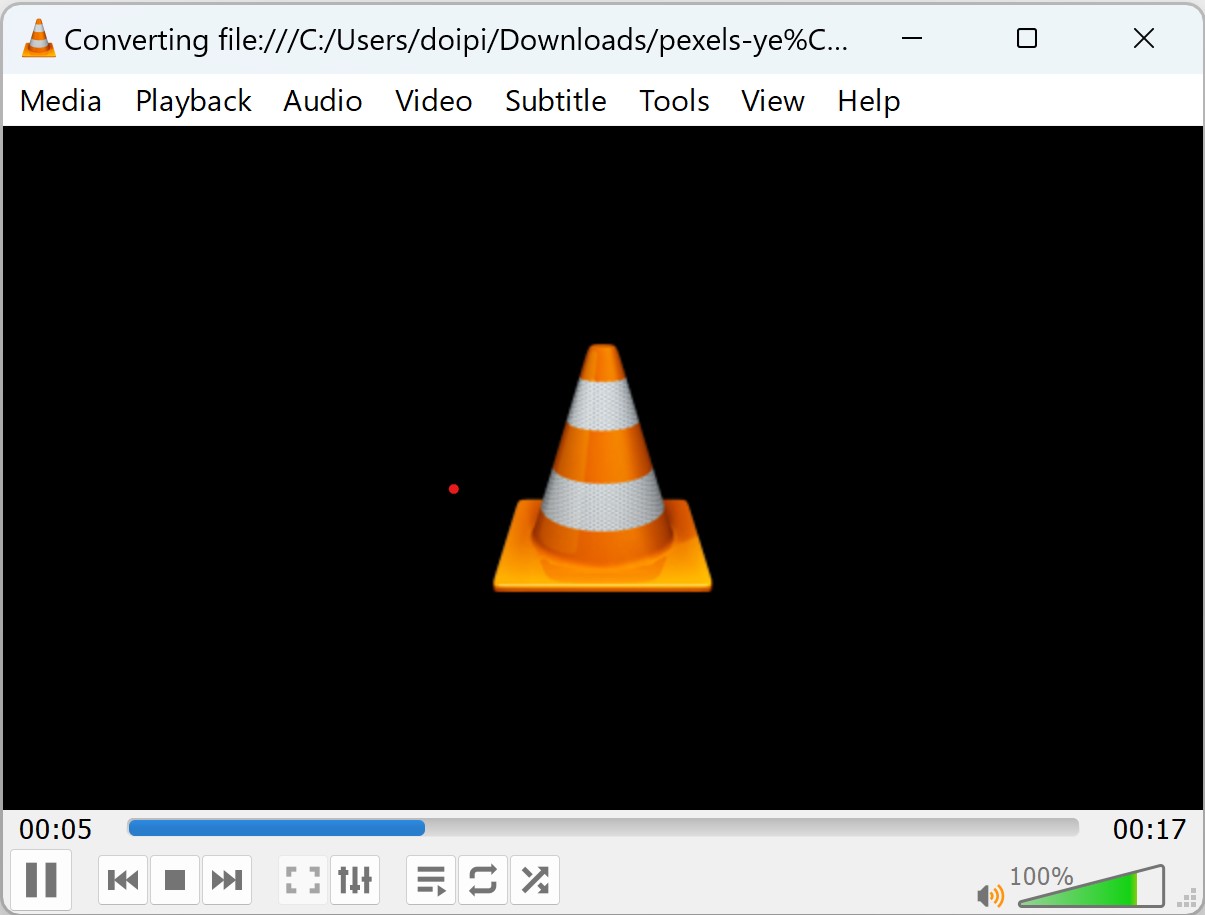Image resolution: width=1205 pixels, height=915 pixels.
Task: Click the total time 00:17 label
Action: pyautogui.click(x=1149, y=830)
